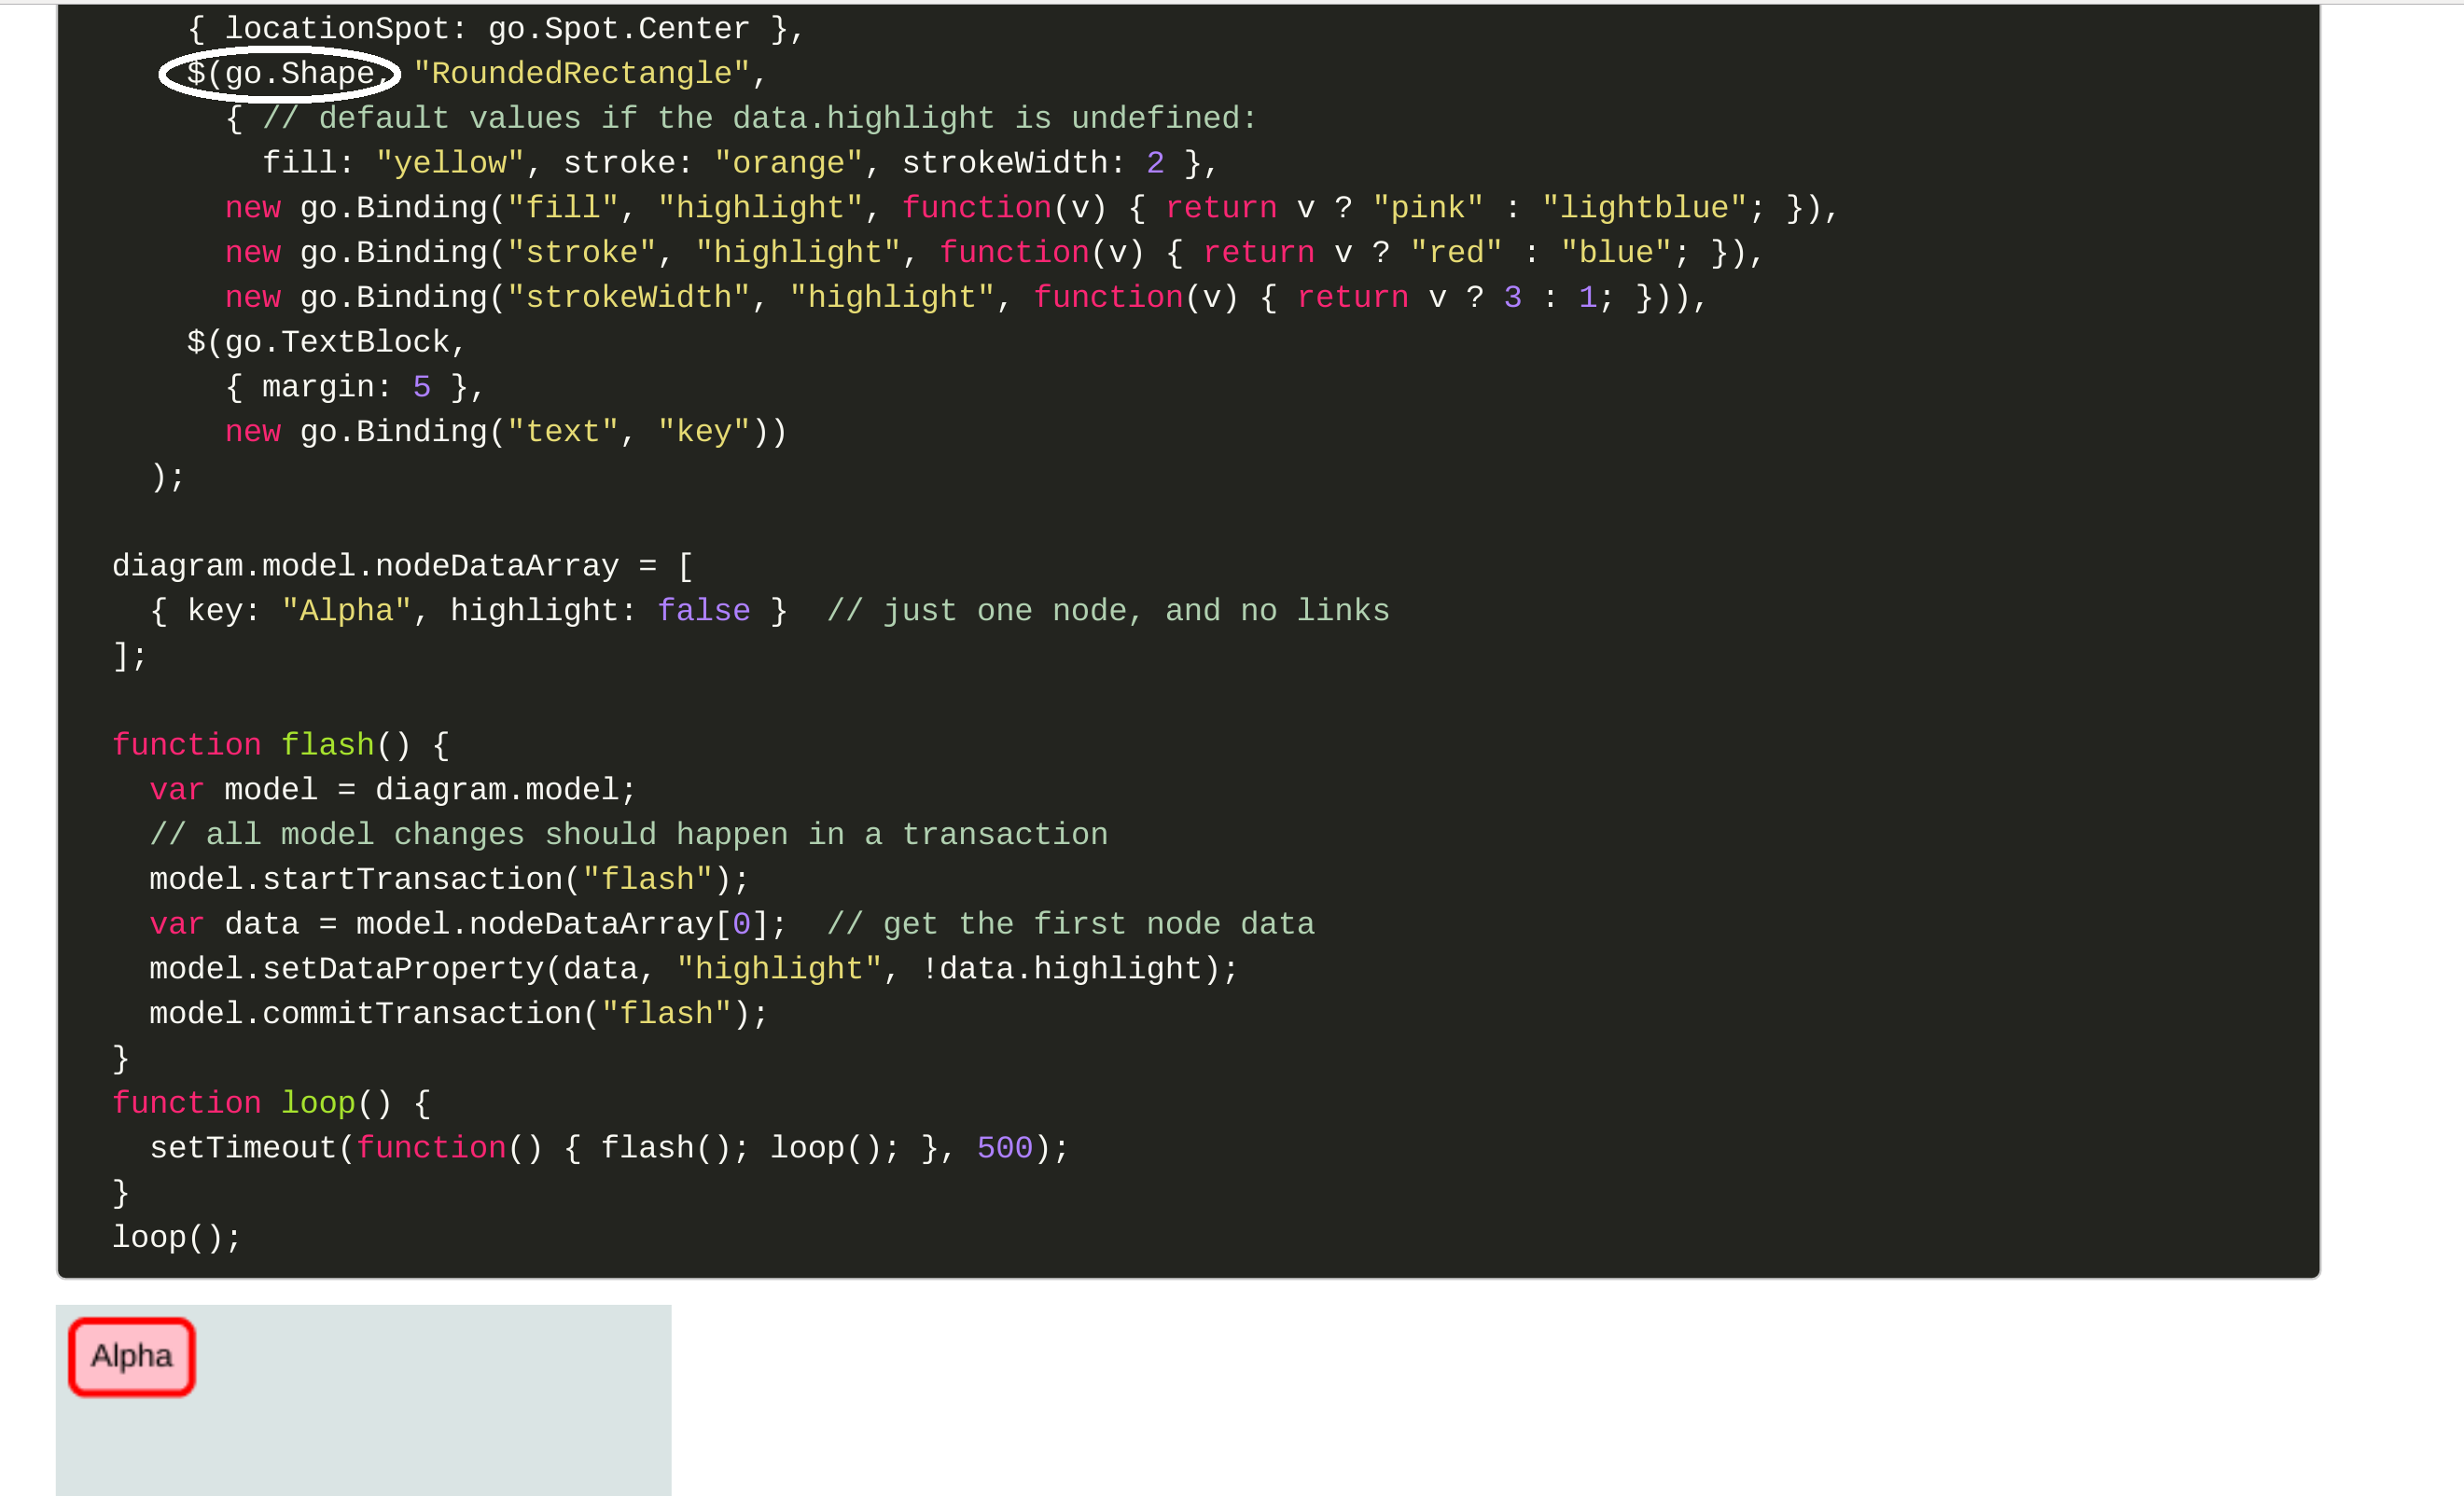The image size is (2464, 1496).
Task: Click diagram.model.nodeDataArray assignment line
Action: (400, 566)
